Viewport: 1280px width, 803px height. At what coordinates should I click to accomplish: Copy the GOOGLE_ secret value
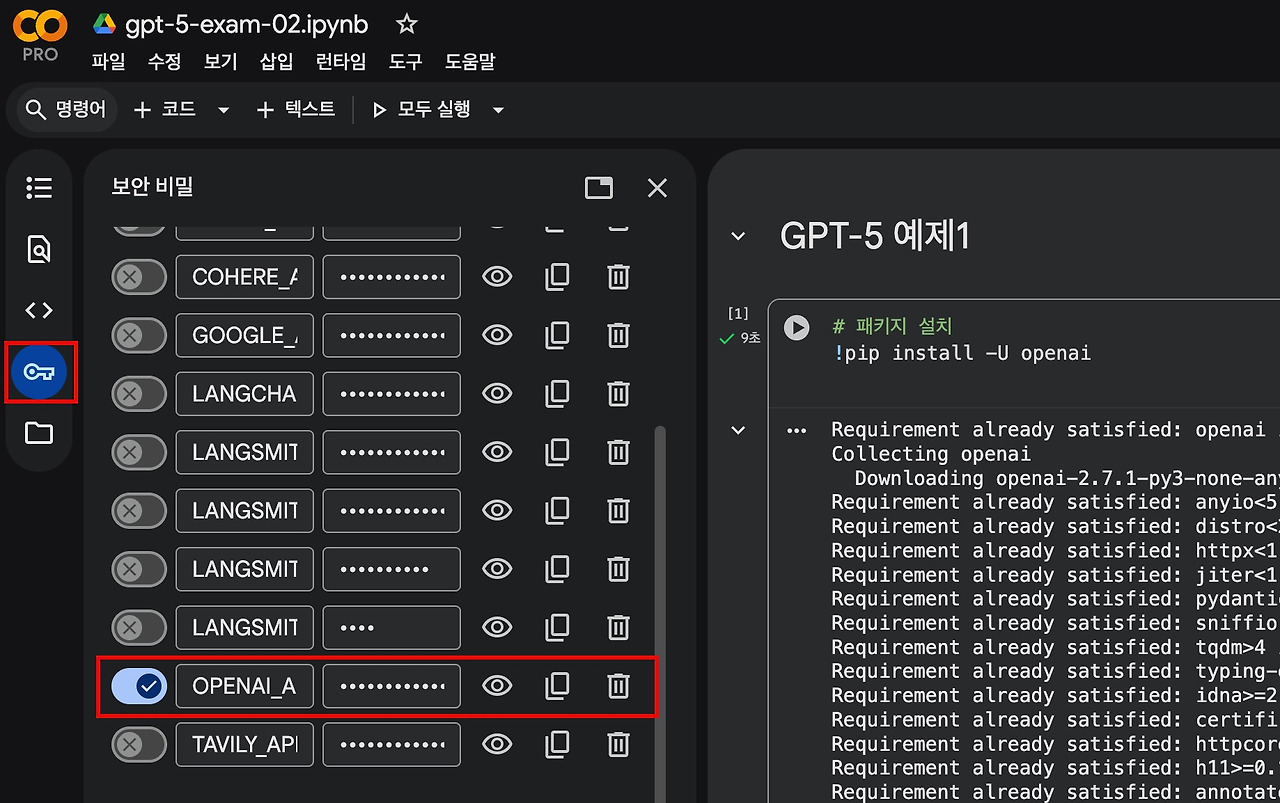tap(557, 335)
